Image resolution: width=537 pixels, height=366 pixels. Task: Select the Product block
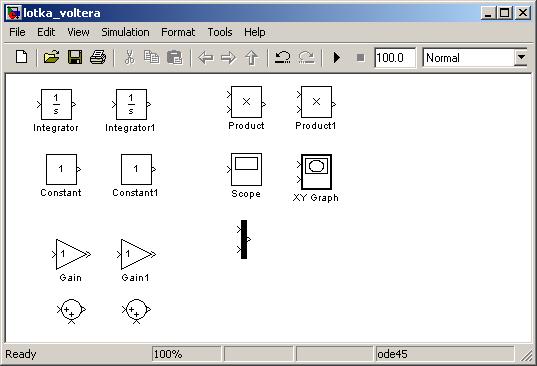247,102
